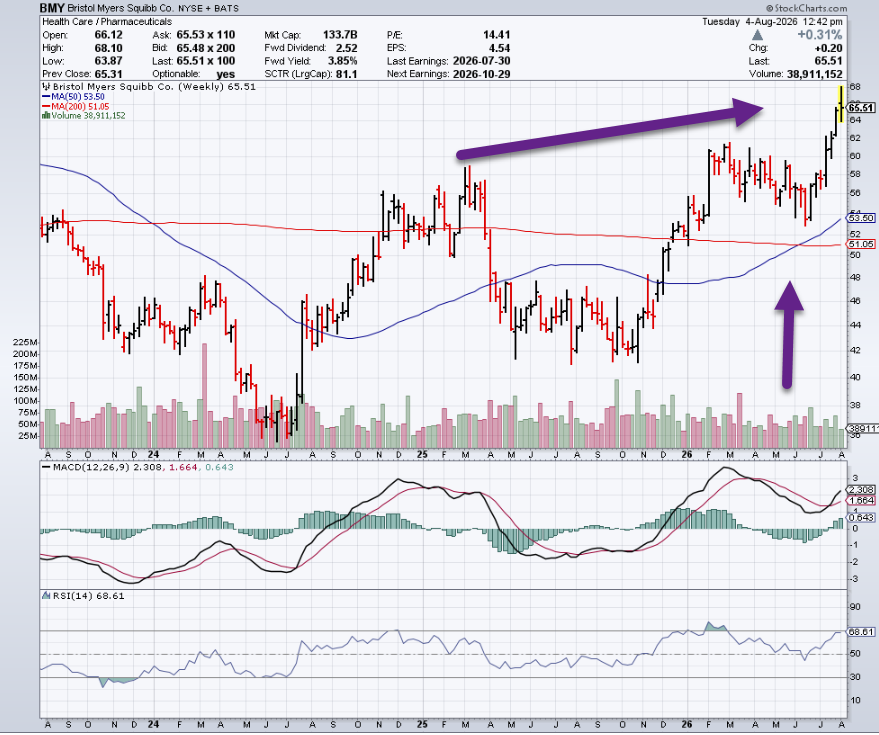Image resolution: width=879 pixels, height=735 pixels.
Task: Click the Bid quote 65.48 x 200
Action: point(206,48)
